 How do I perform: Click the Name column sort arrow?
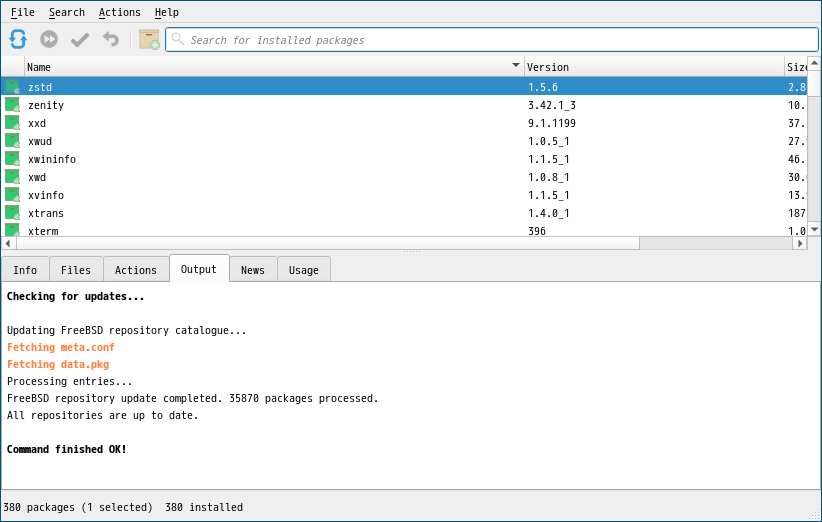click(x=516, y=66)
